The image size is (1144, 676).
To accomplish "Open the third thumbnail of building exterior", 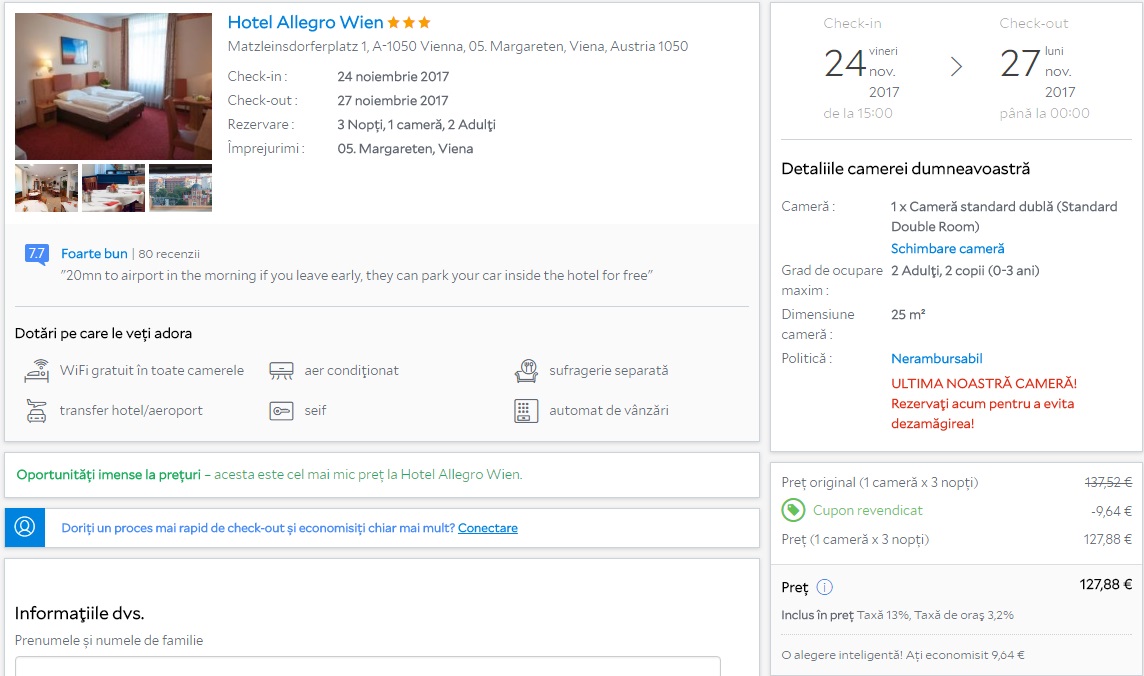I will pos(180,188).
